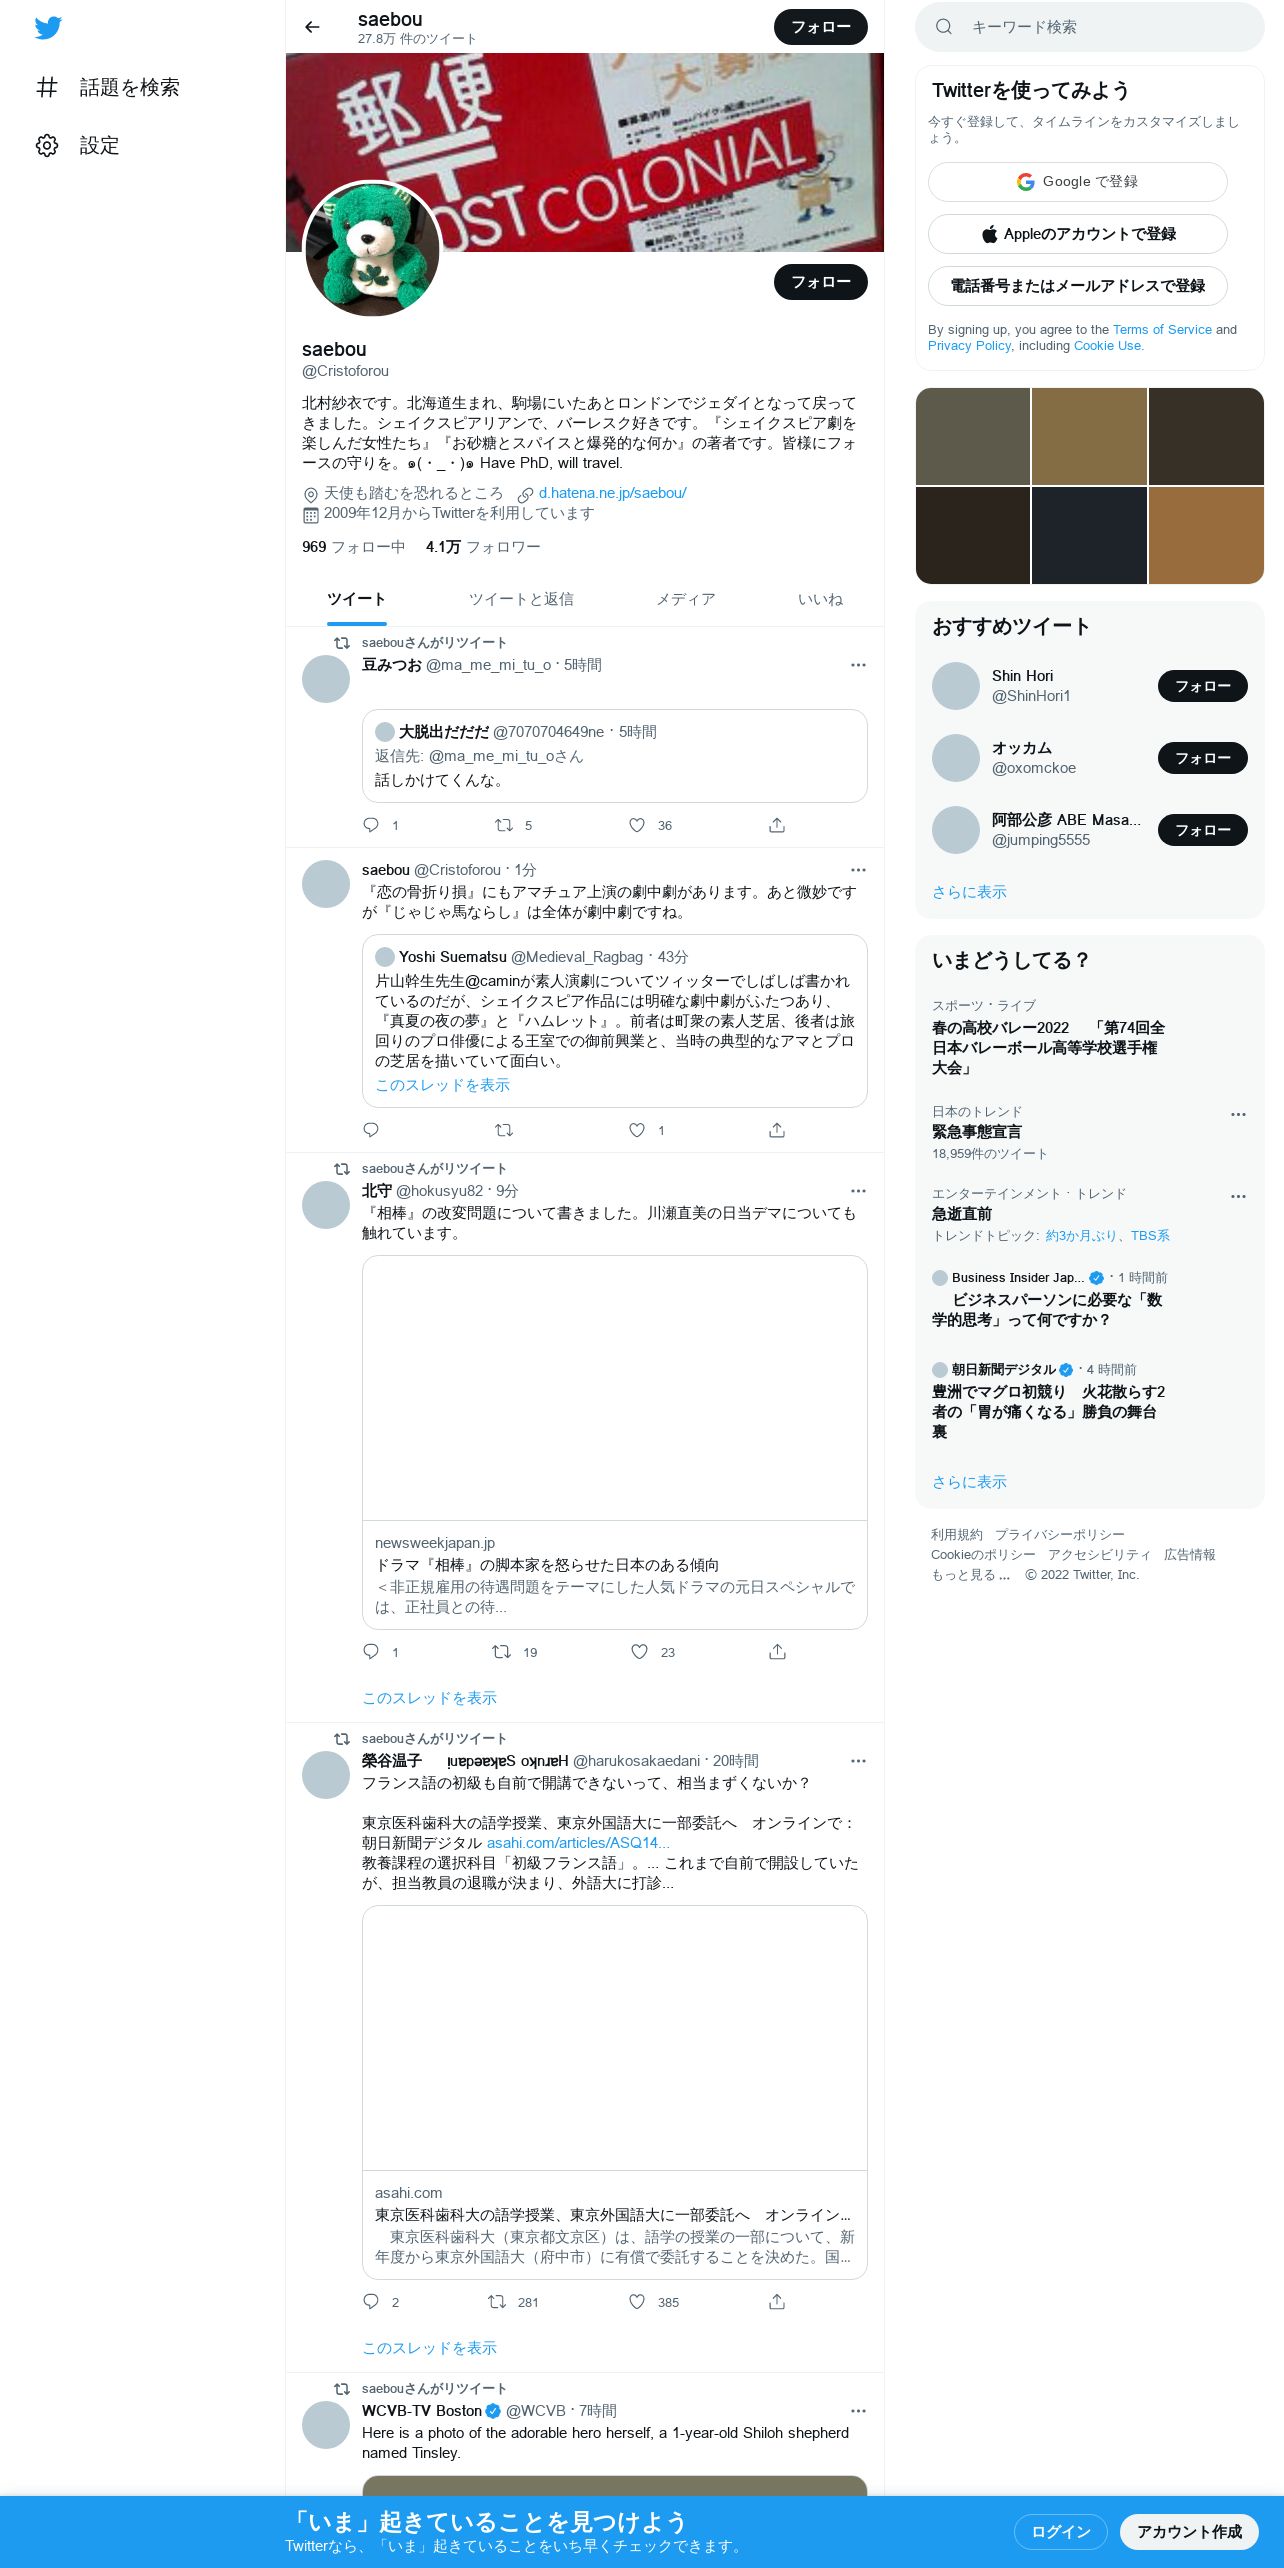Open Terms of Service link
This screenshot has width=1284, height=2568.
tap(1162, 330)
